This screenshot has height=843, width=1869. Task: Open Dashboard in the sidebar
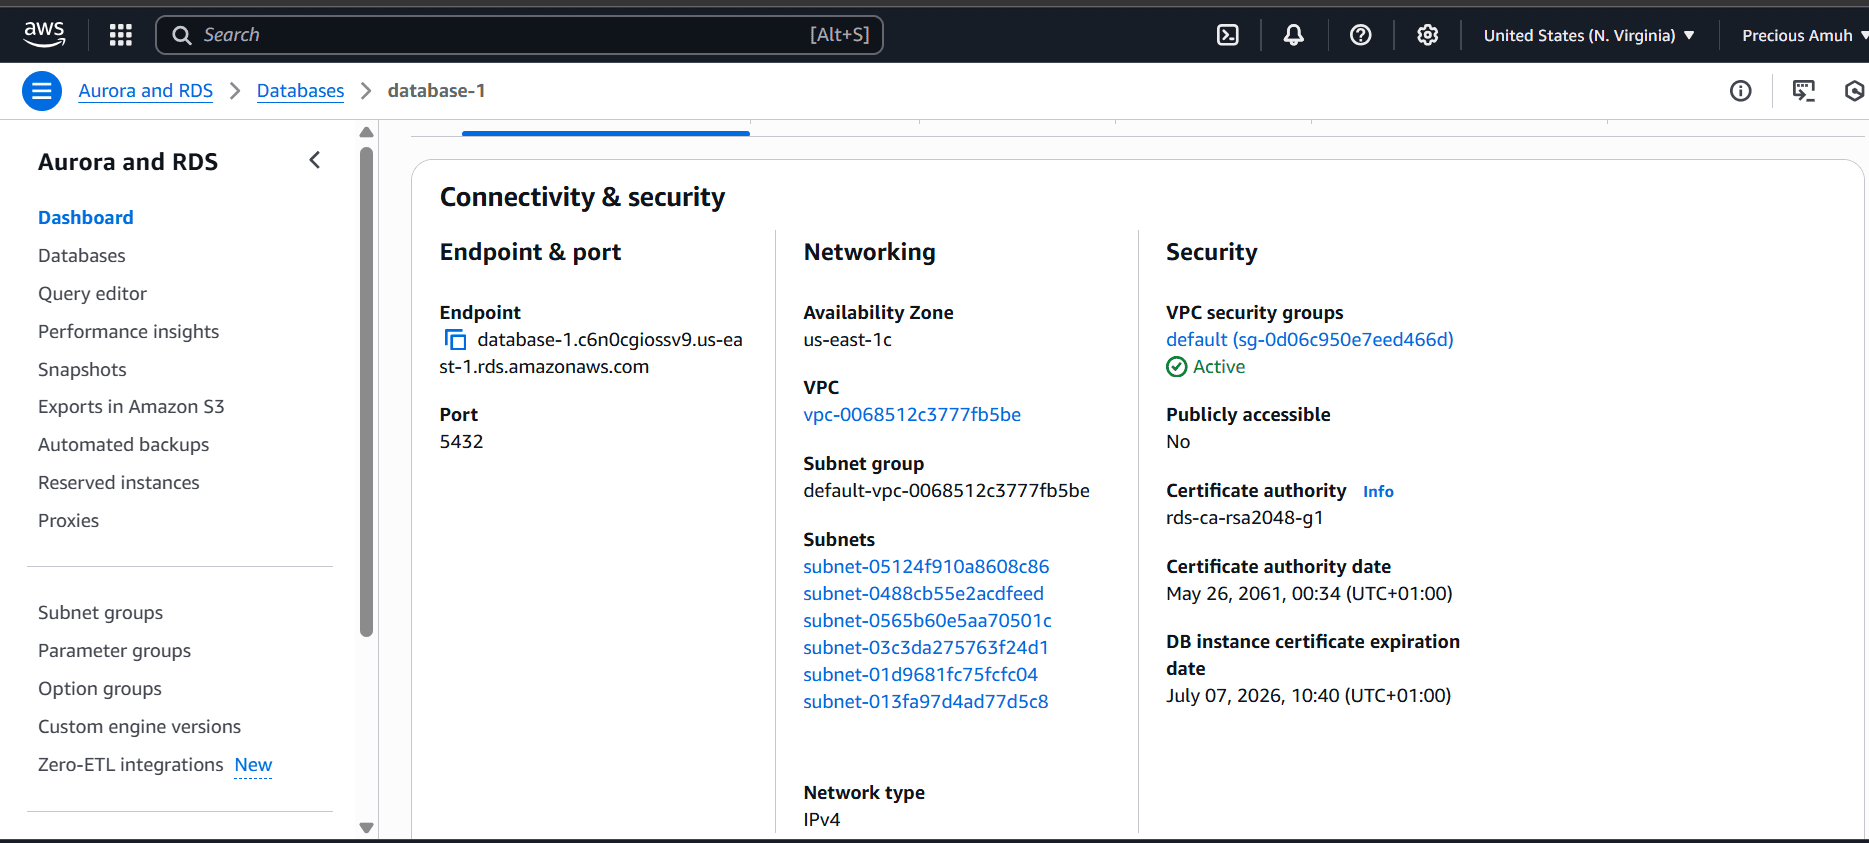[x=86, y=218]
